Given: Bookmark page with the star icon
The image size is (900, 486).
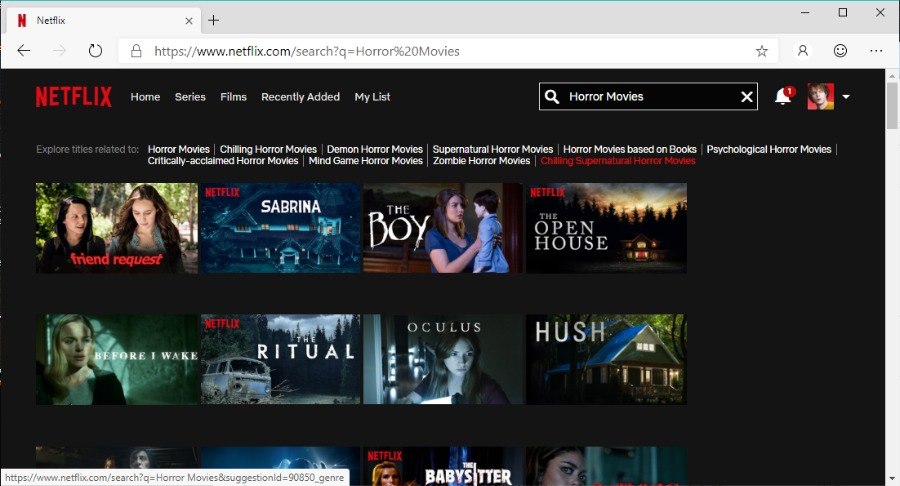Looking at the screenshot, I should click(761, 51).
